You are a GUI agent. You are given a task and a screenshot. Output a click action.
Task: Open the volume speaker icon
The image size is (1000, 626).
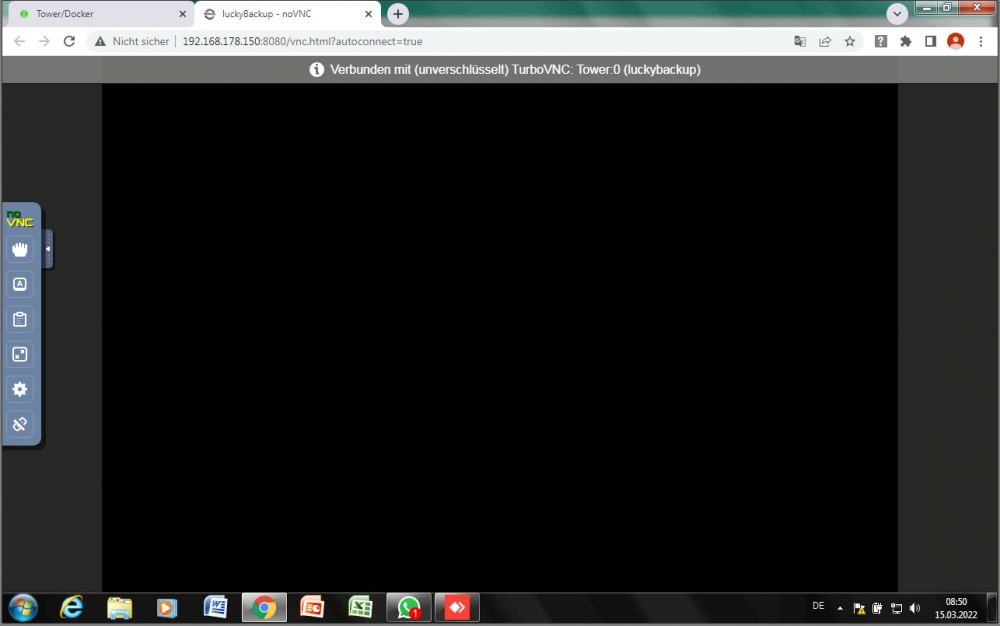coord(915,608)
